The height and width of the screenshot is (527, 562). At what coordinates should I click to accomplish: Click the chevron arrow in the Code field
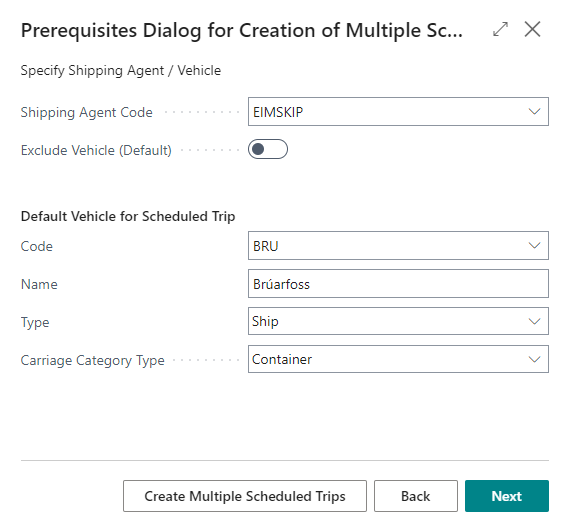[x=534, y=246]
